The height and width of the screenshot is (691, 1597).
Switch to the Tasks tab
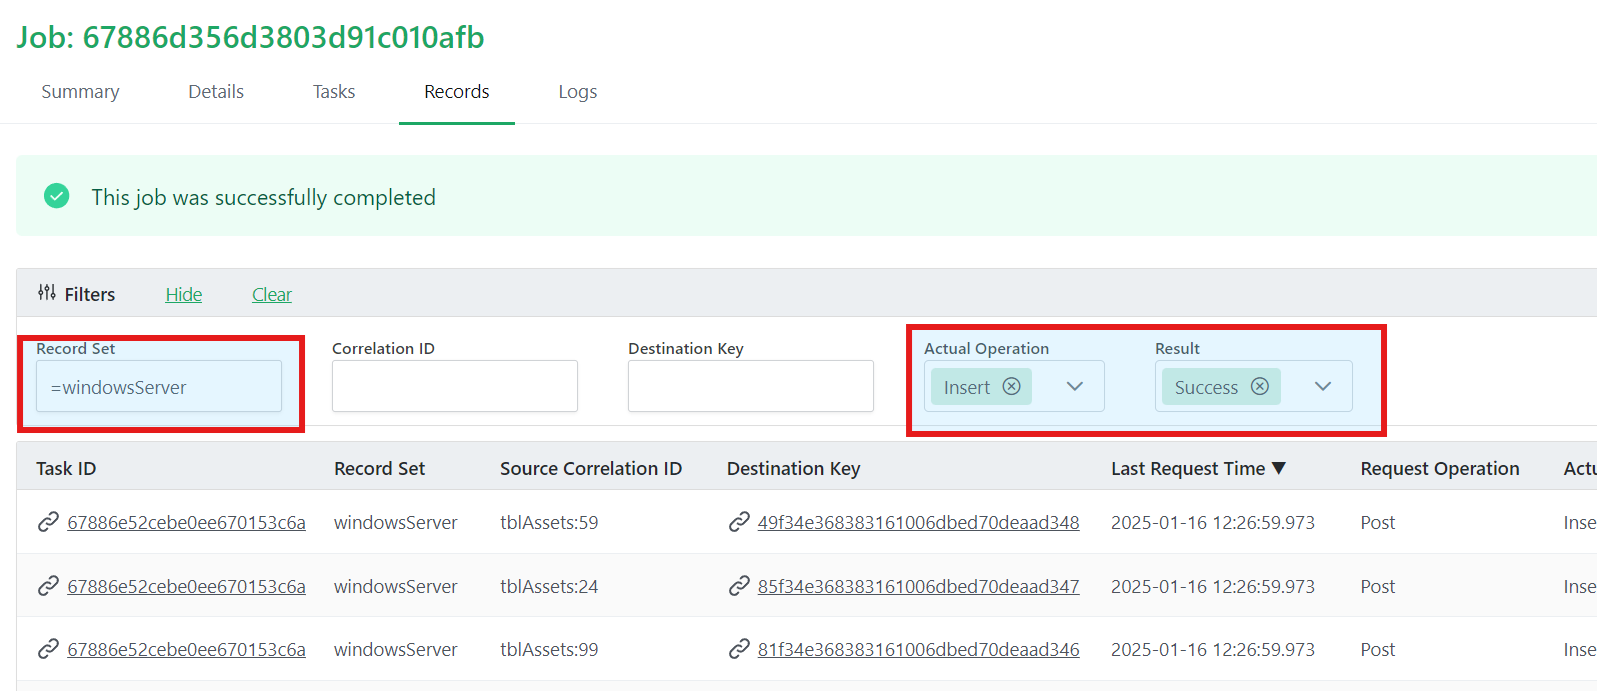click(334, 92)
